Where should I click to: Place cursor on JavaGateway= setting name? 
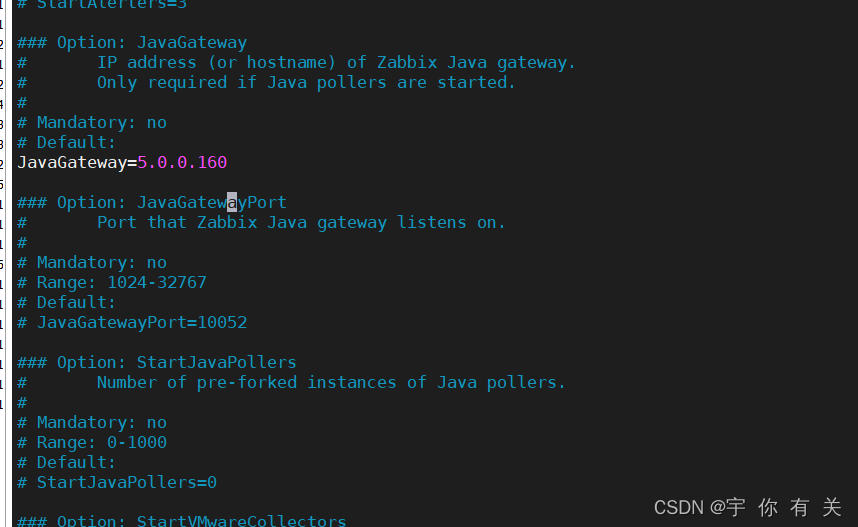(77, 163)
